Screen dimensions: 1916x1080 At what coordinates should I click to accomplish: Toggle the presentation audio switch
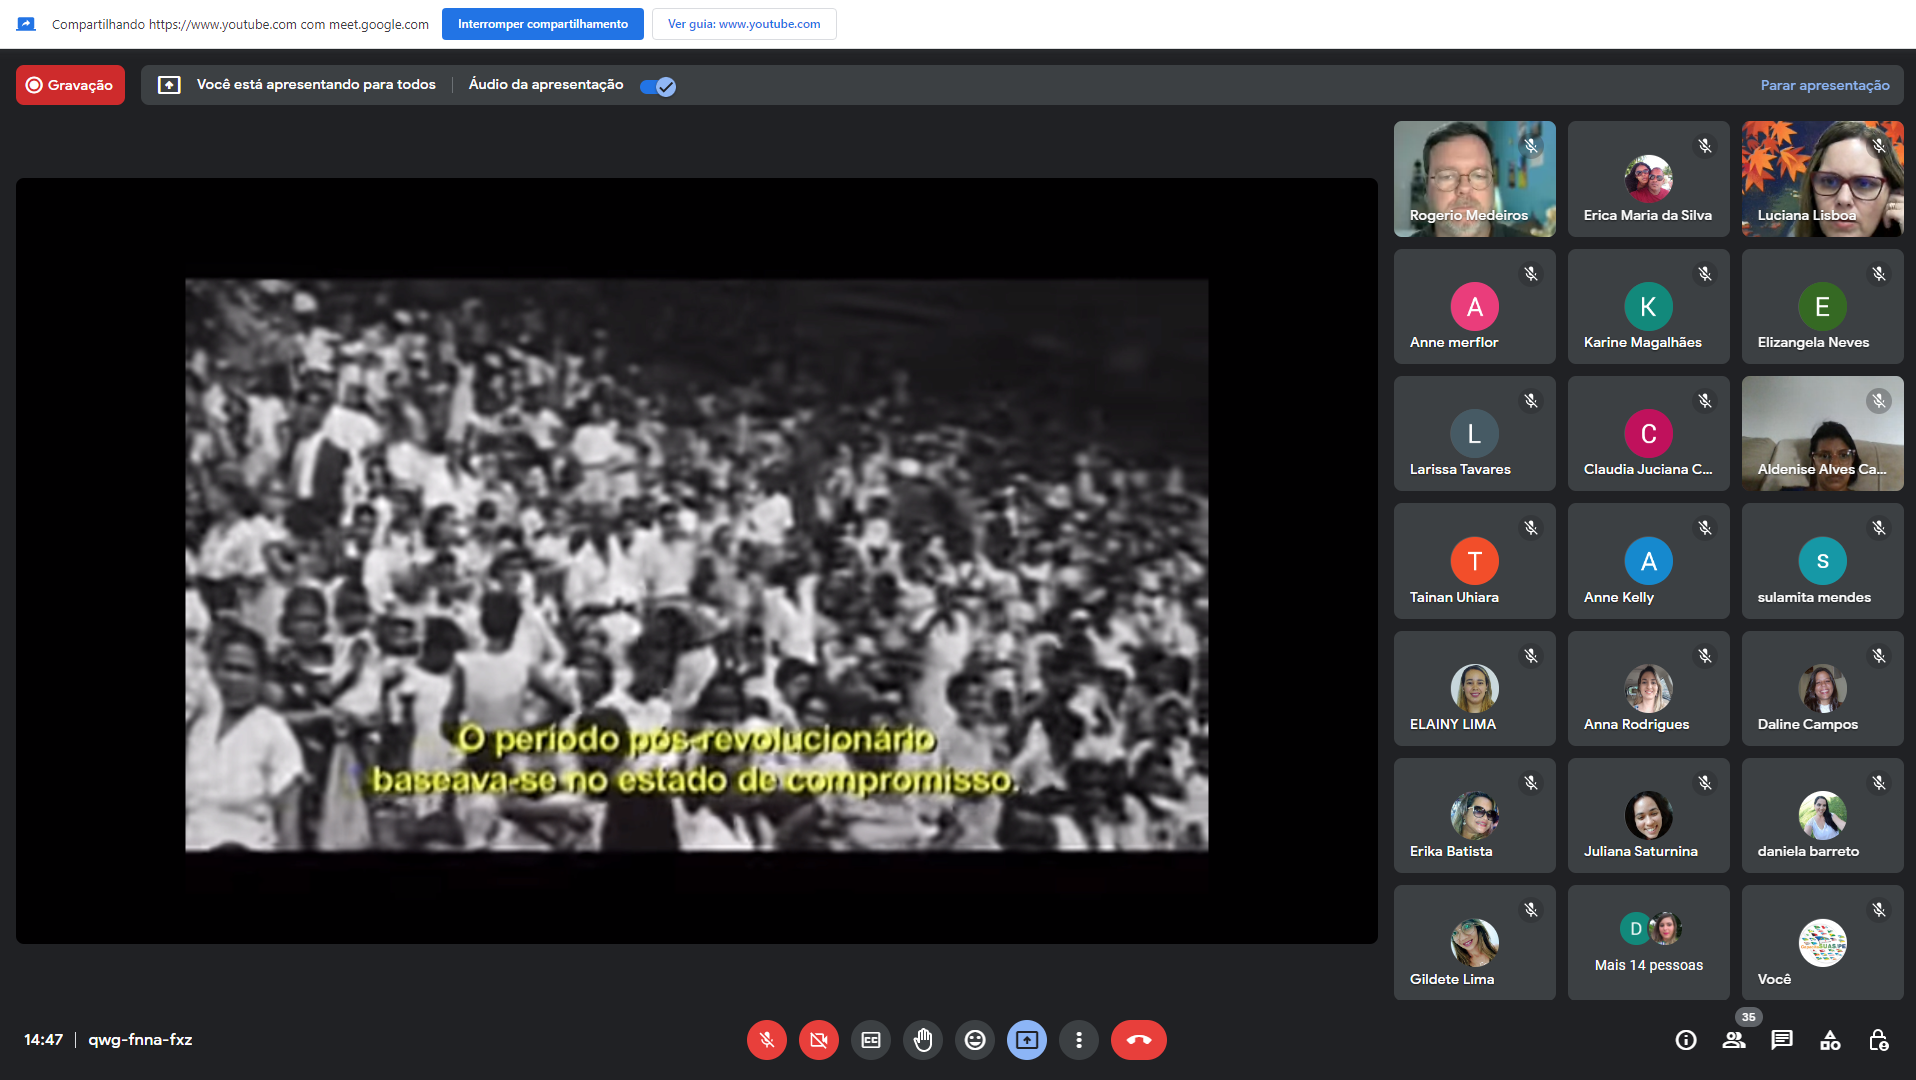658,86
